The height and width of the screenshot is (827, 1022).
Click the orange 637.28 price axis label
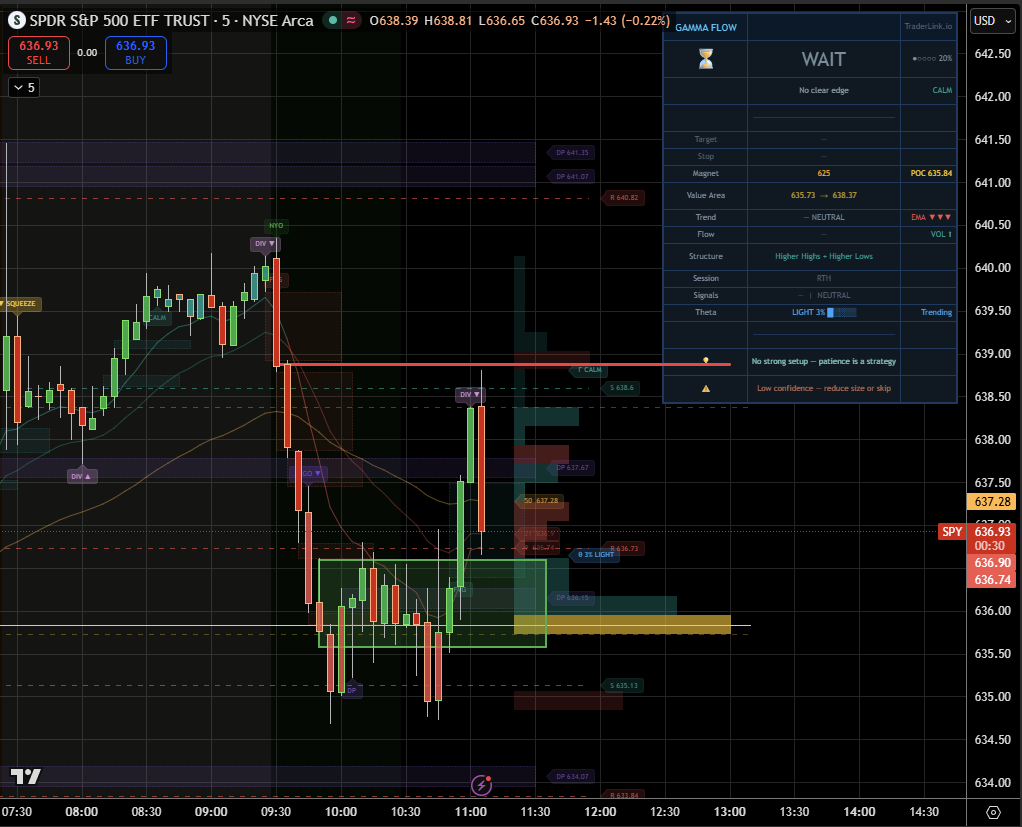[x=992, y=502]
